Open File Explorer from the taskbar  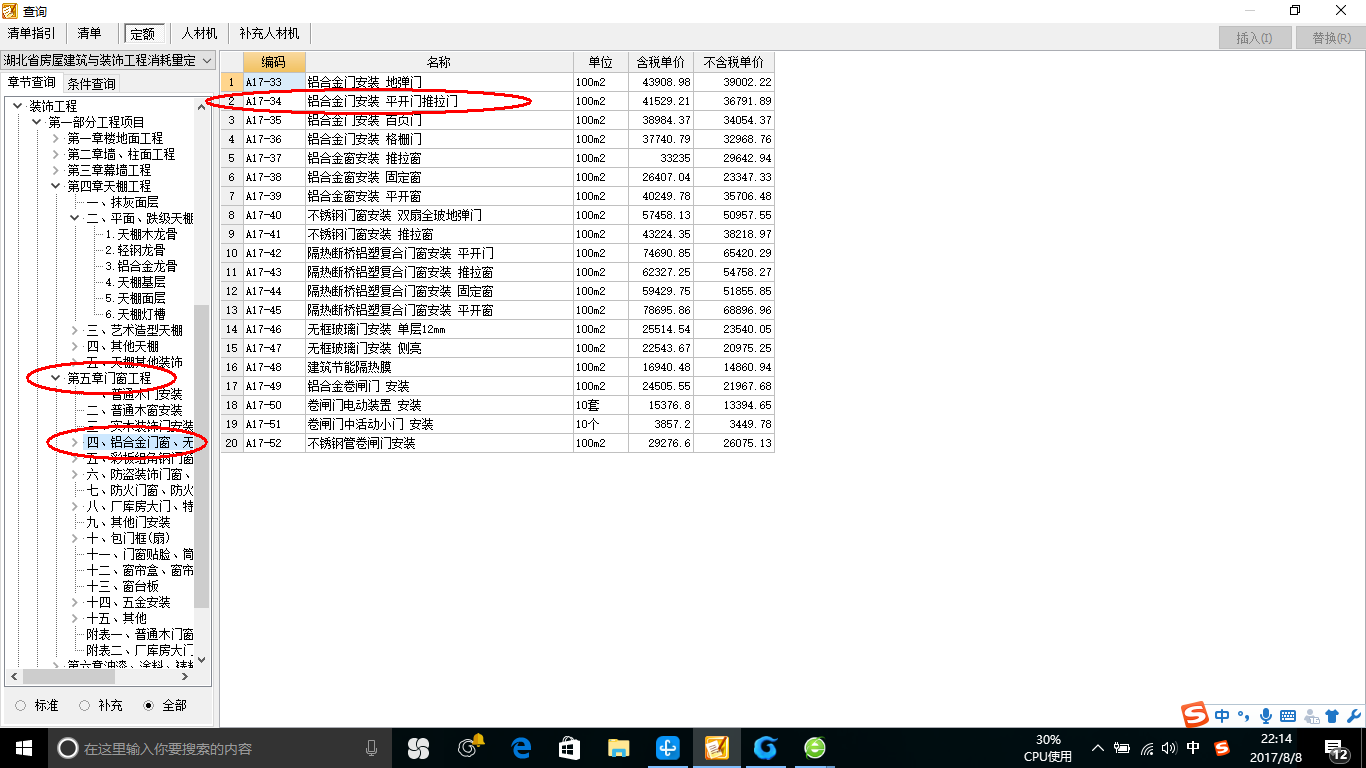pyautogui.click(x=619, y=747)
